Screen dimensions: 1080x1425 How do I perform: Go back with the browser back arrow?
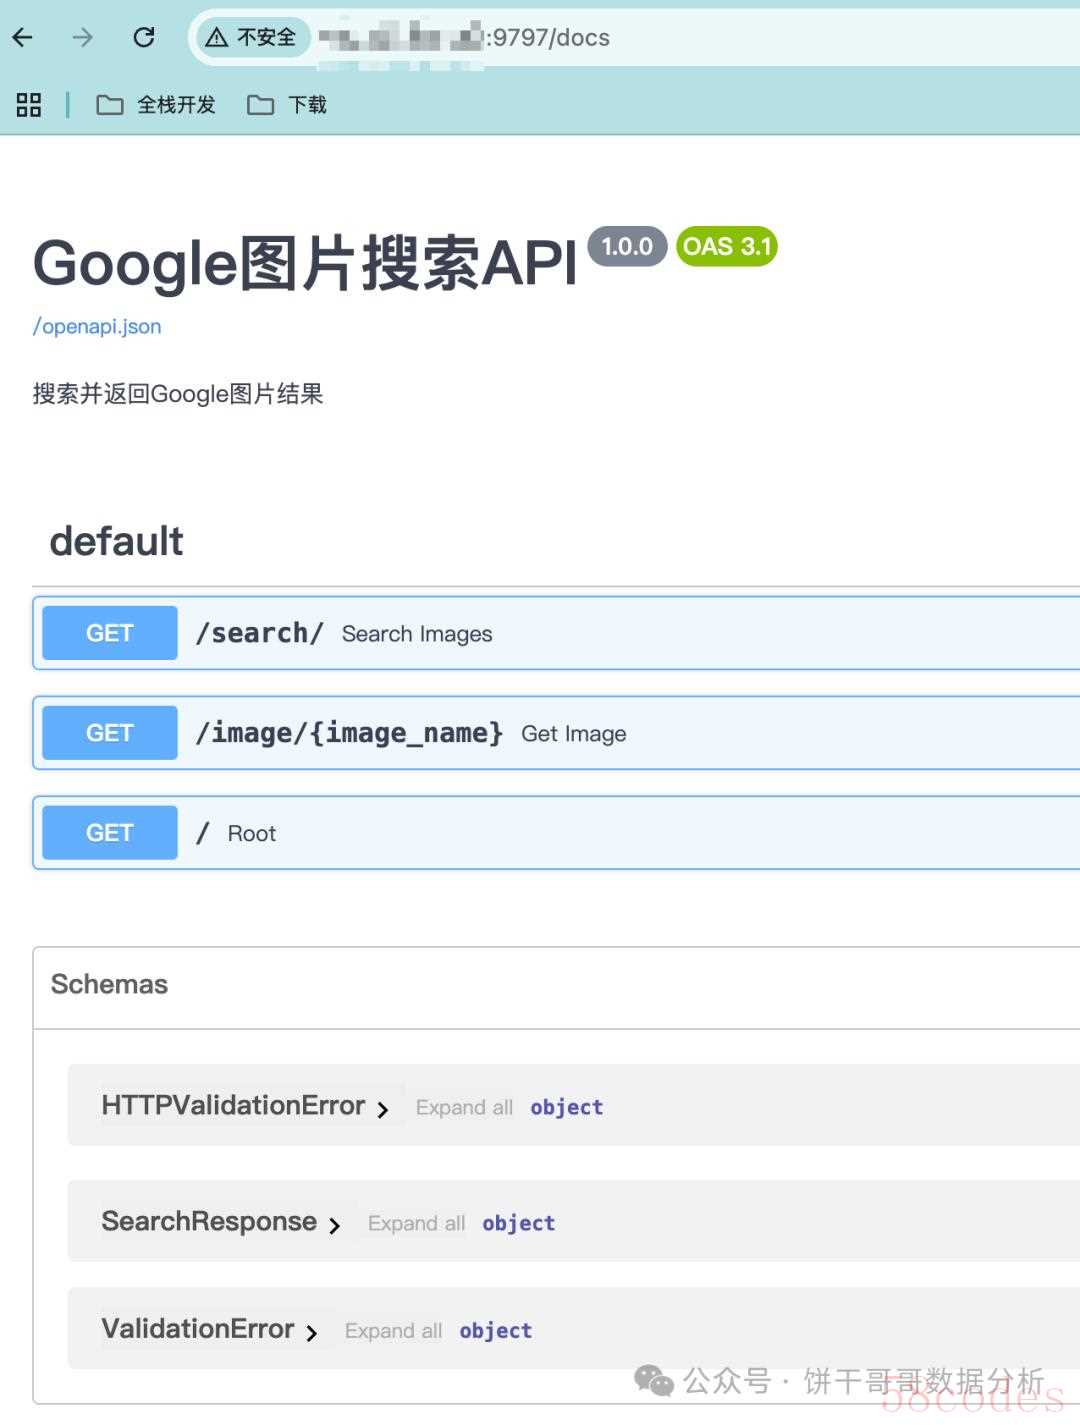click(23, 38)
